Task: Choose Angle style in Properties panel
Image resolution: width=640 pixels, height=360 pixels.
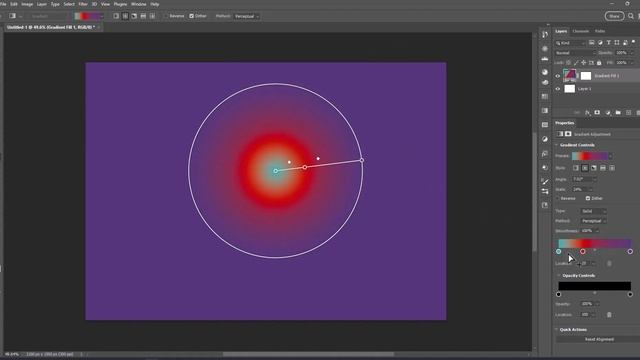Action: (x=594, y=168)
